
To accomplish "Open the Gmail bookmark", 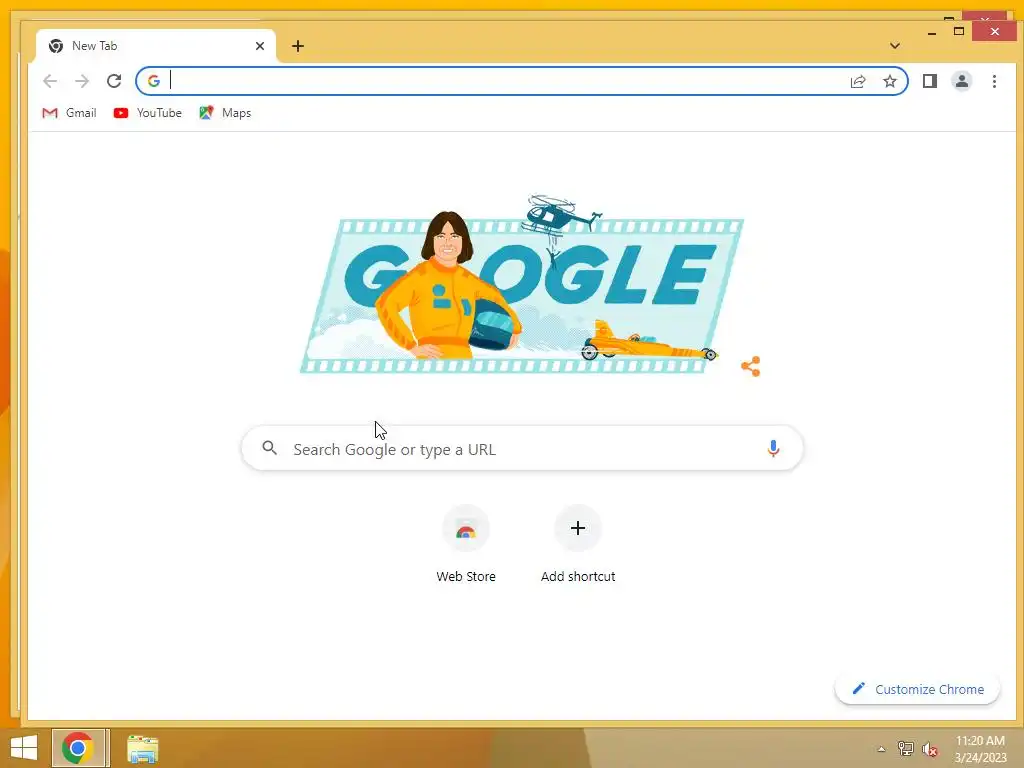I will click(x=69, y=113).
